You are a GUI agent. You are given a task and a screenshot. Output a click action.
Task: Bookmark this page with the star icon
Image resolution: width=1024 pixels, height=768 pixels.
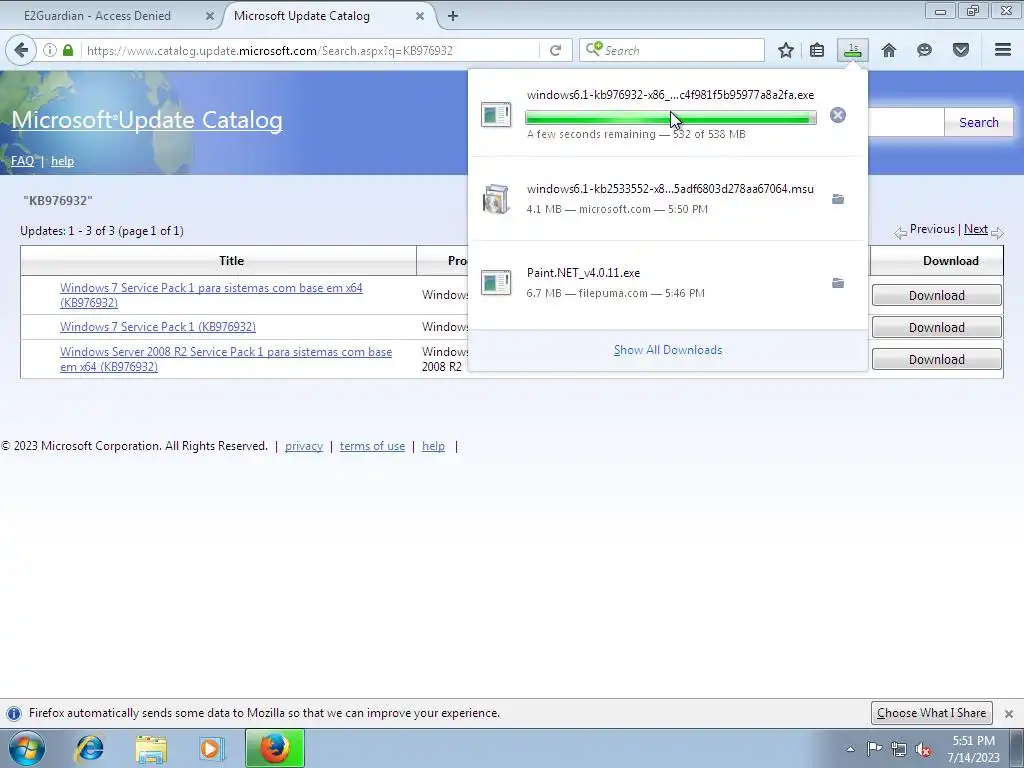click(786, 50)
